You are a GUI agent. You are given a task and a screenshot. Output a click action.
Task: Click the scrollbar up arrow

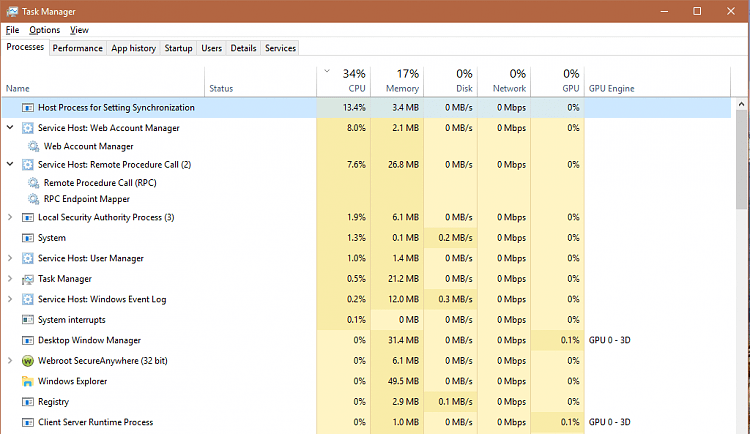[x=741, y=104]
